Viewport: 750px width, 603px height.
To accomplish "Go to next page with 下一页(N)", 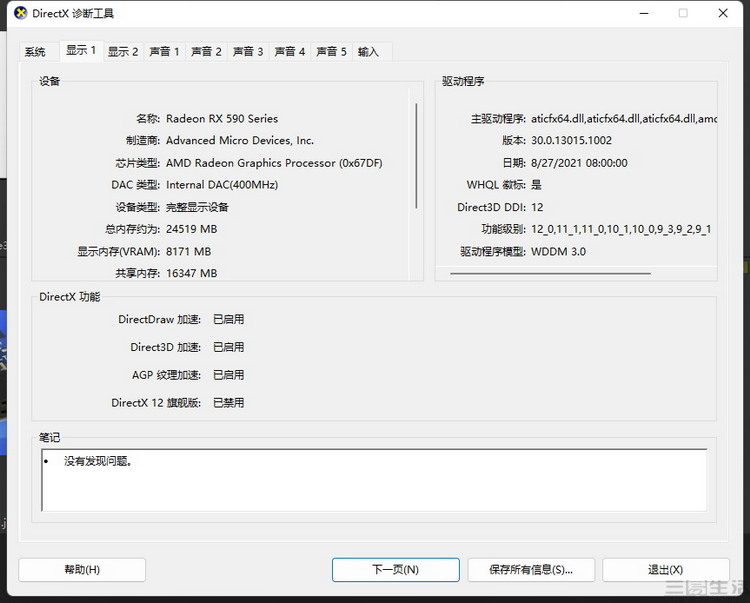I will tap(396, 570).
